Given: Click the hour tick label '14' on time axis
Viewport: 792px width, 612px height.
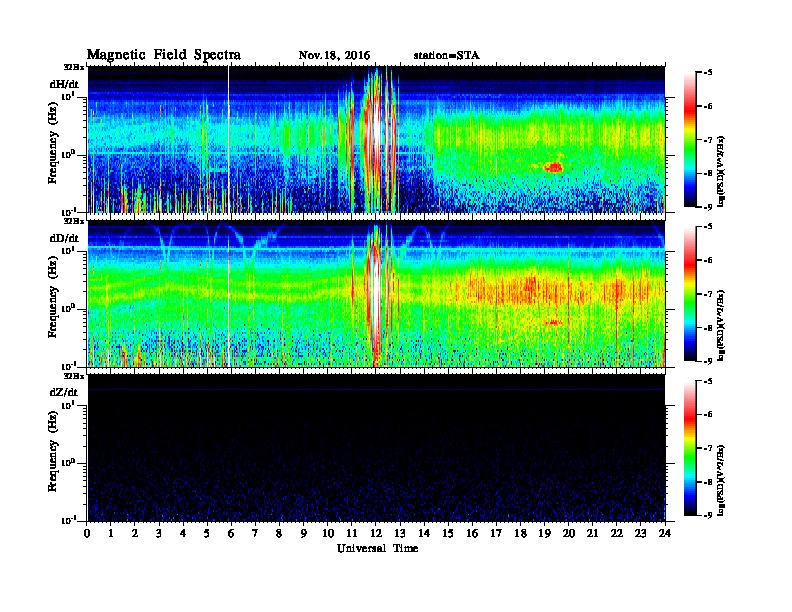Looking at the screenshot, I should [x=424, y=533].
